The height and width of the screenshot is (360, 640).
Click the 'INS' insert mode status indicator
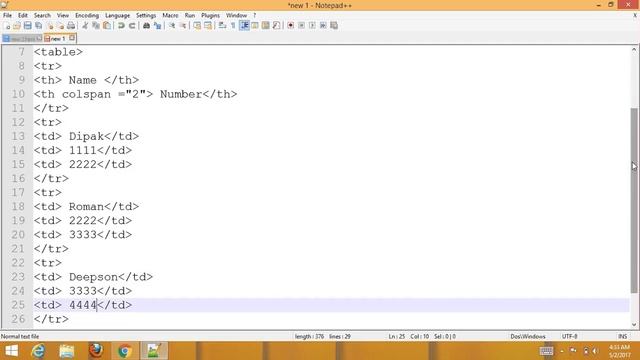(x=622, y=337)
